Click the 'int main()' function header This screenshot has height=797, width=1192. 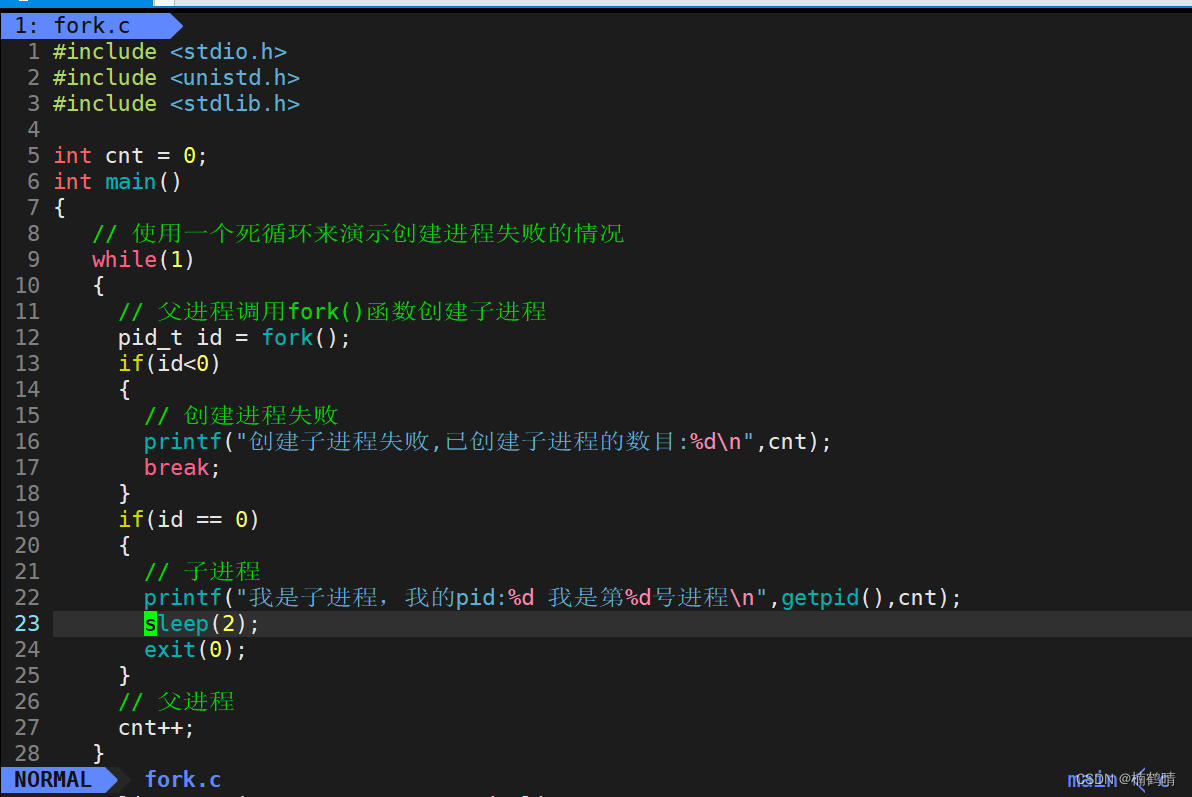117,182
